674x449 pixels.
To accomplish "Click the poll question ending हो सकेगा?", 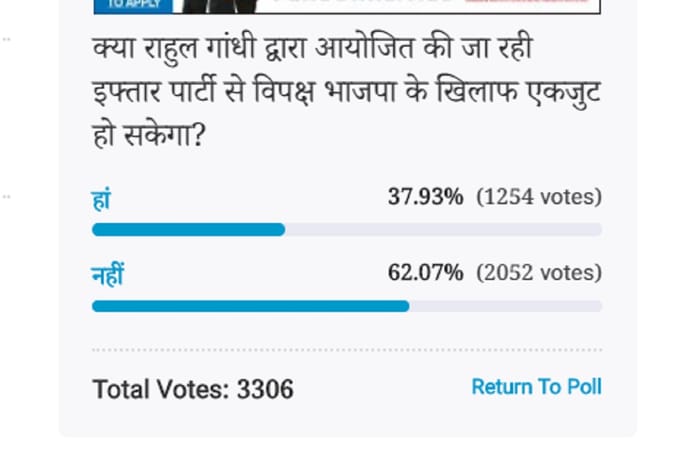I will tap(148, 132).
